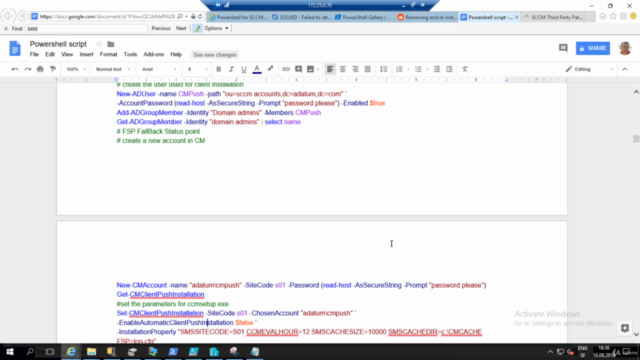
Task: Open line spacing options
Action: [384, 69]
